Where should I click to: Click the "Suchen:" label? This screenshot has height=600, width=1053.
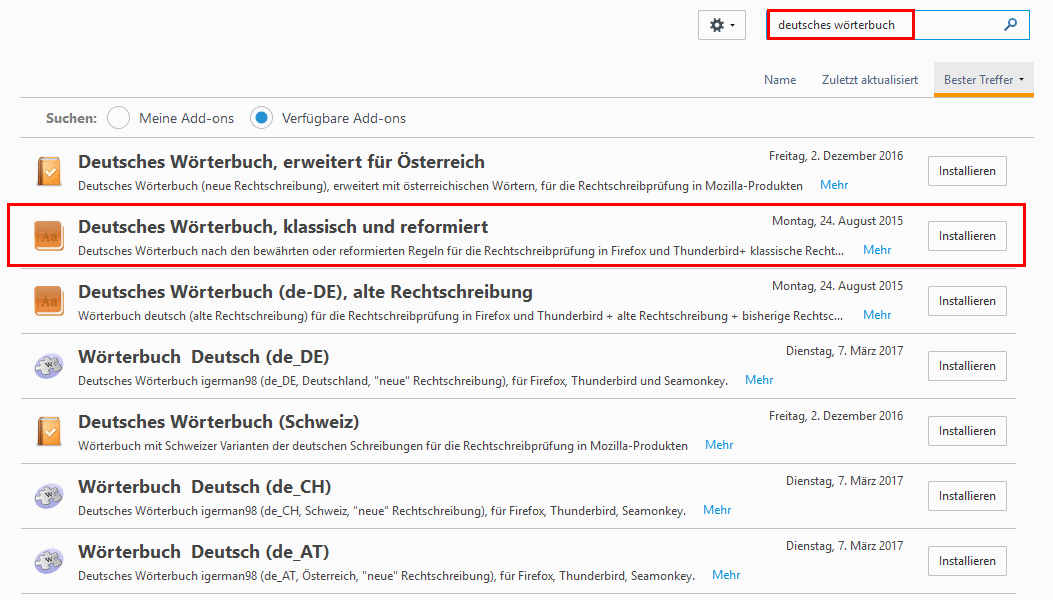pos(71,118)
